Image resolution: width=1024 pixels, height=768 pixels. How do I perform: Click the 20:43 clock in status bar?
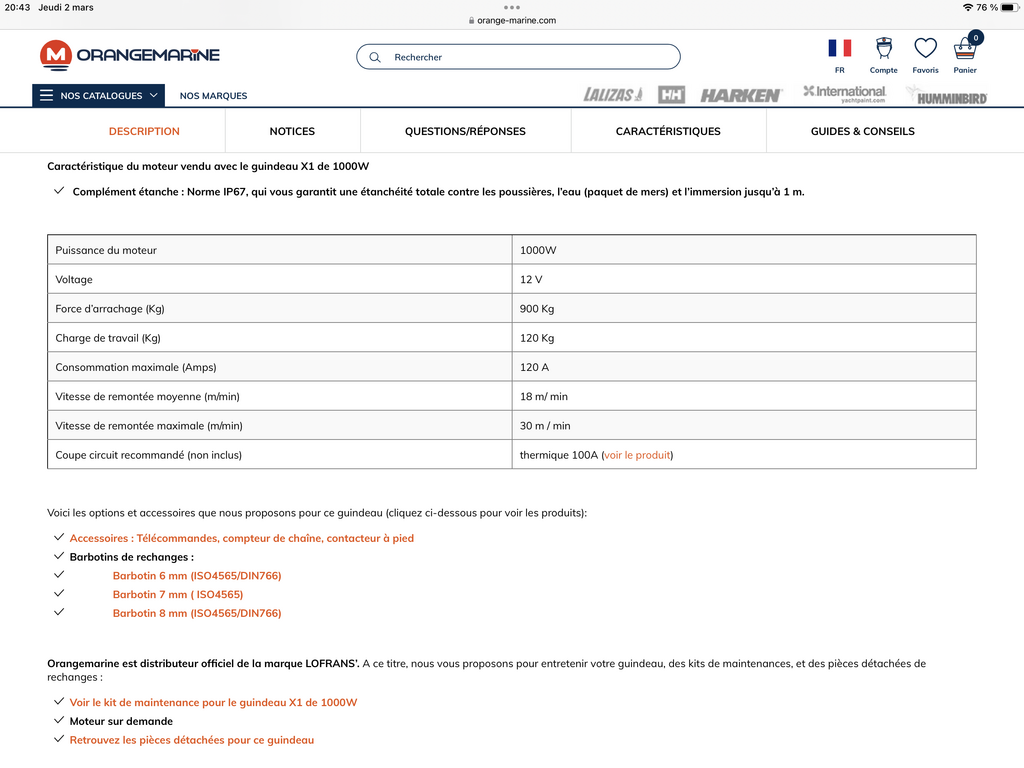pyautogui.click(x=18, y=7)
